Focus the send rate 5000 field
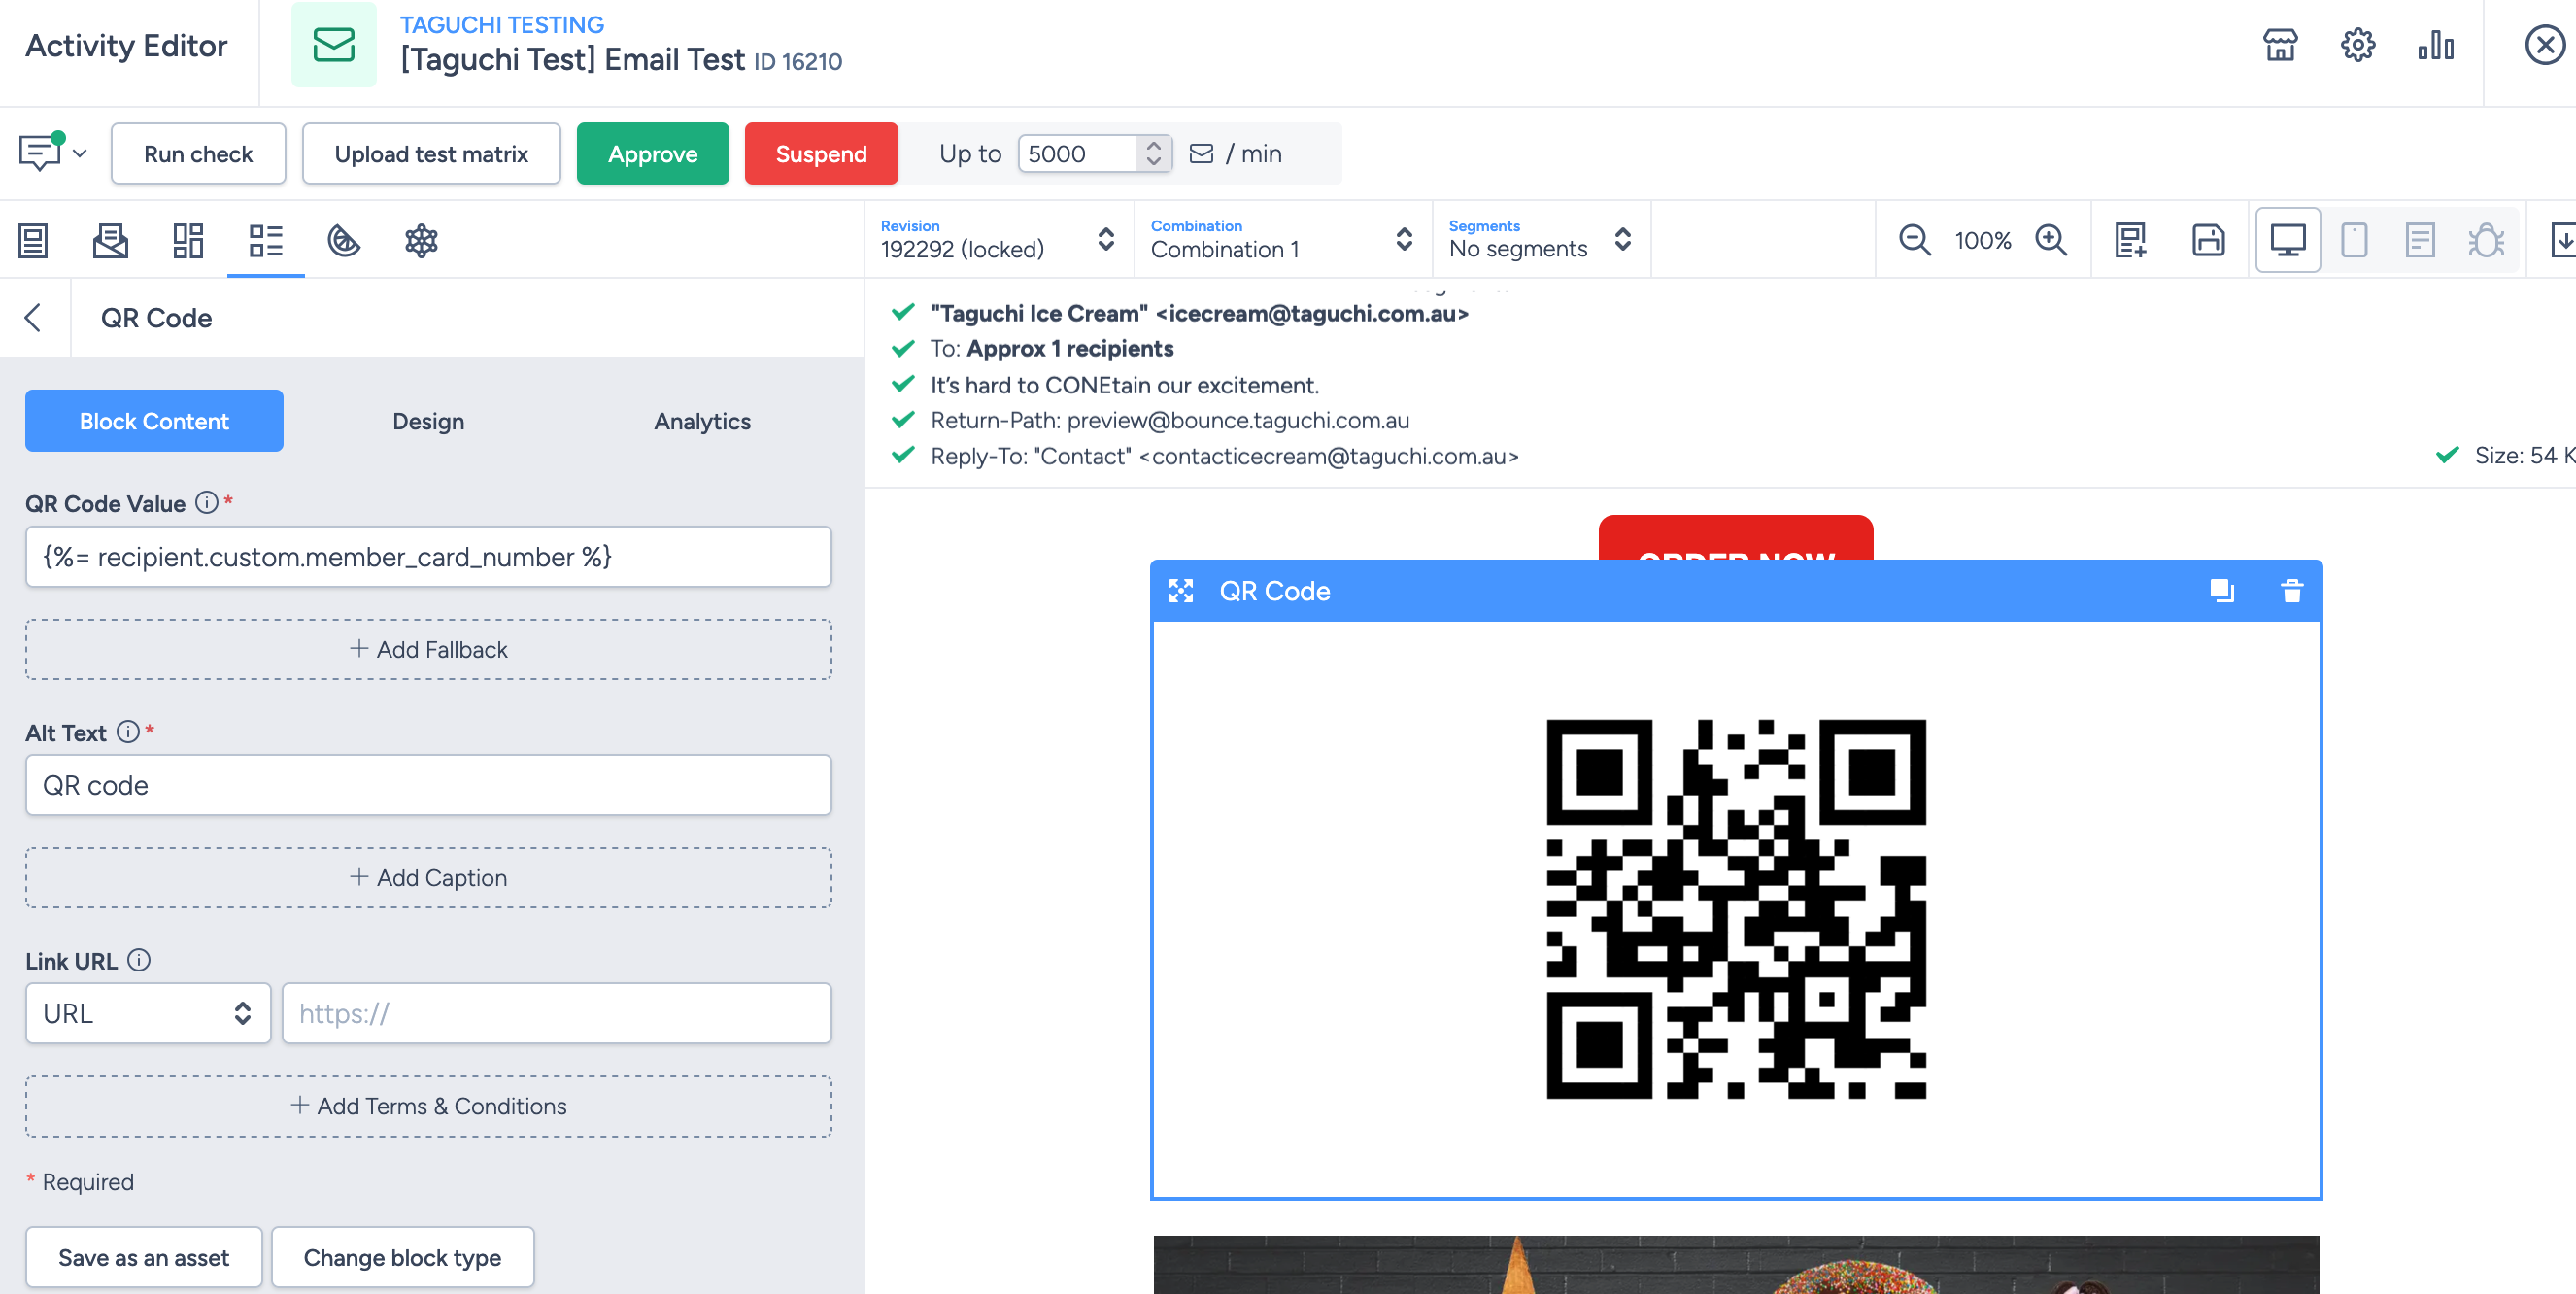 (x=1078, y=154)
